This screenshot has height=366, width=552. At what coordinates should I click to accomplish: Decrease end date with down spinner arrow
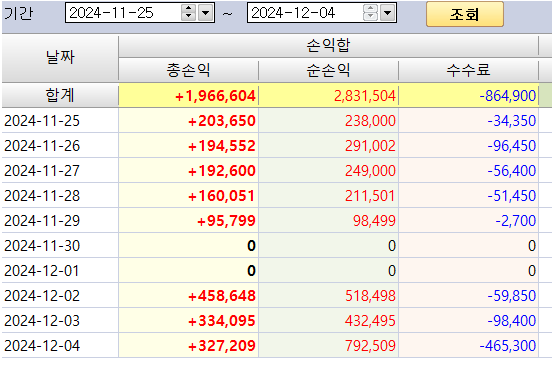point(370,17)
